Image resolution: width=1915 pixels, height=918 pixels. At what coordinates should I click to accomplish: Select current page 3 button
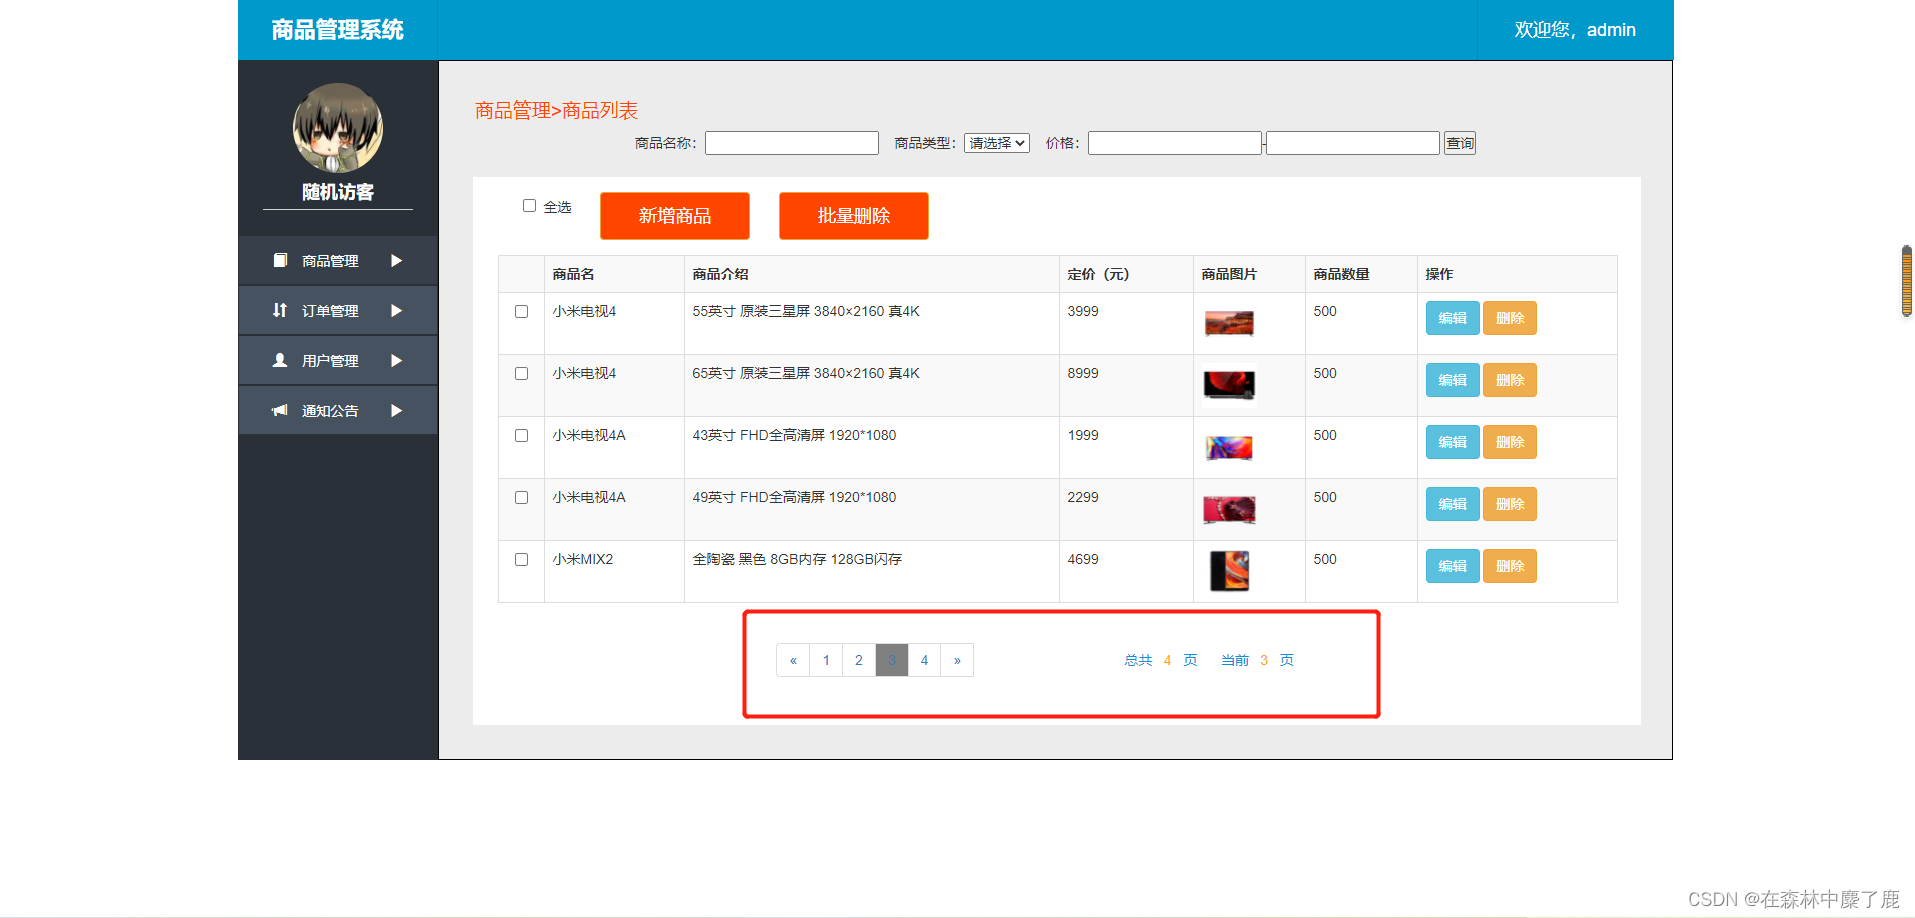[892, 660]
